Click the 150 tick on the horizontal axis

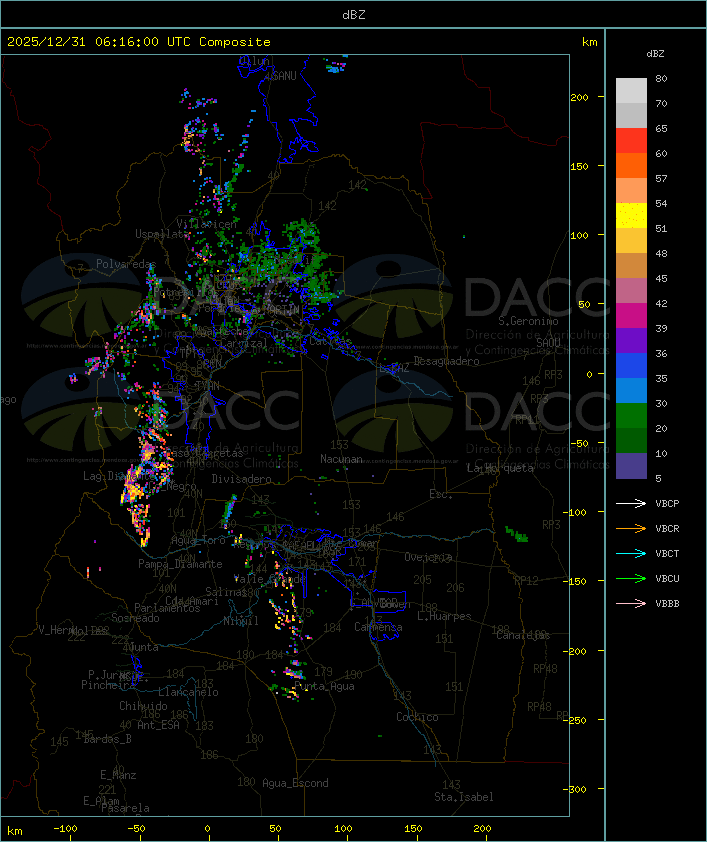click(413, 829)
